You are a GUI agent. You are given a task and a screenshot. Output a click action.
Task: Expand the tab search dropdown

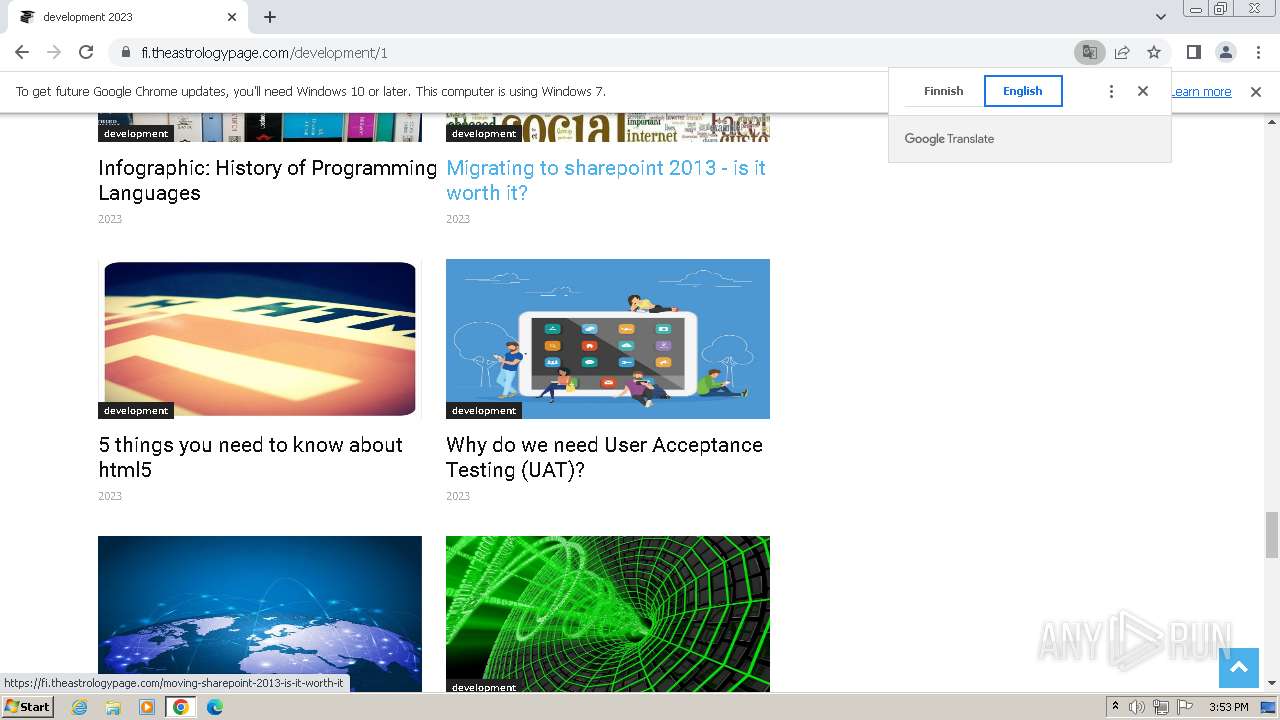(x=1160, y=17)
